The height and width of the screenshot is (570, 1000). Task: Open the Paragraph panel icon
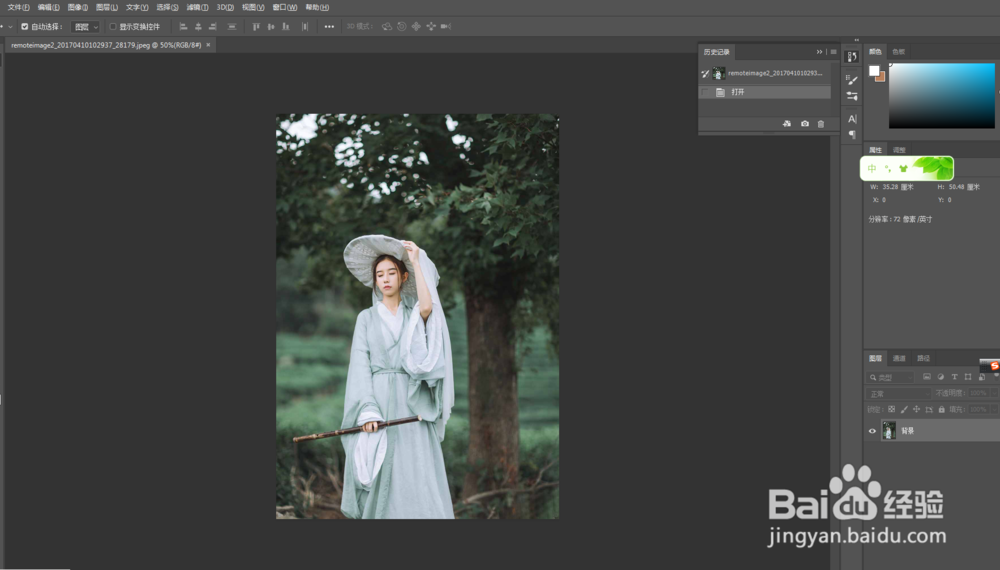point(852,134)
